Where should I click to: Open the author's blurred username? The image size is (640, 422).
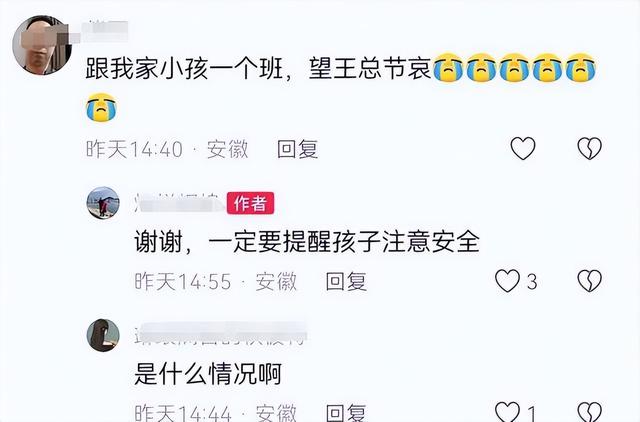(x=178, y=203)
